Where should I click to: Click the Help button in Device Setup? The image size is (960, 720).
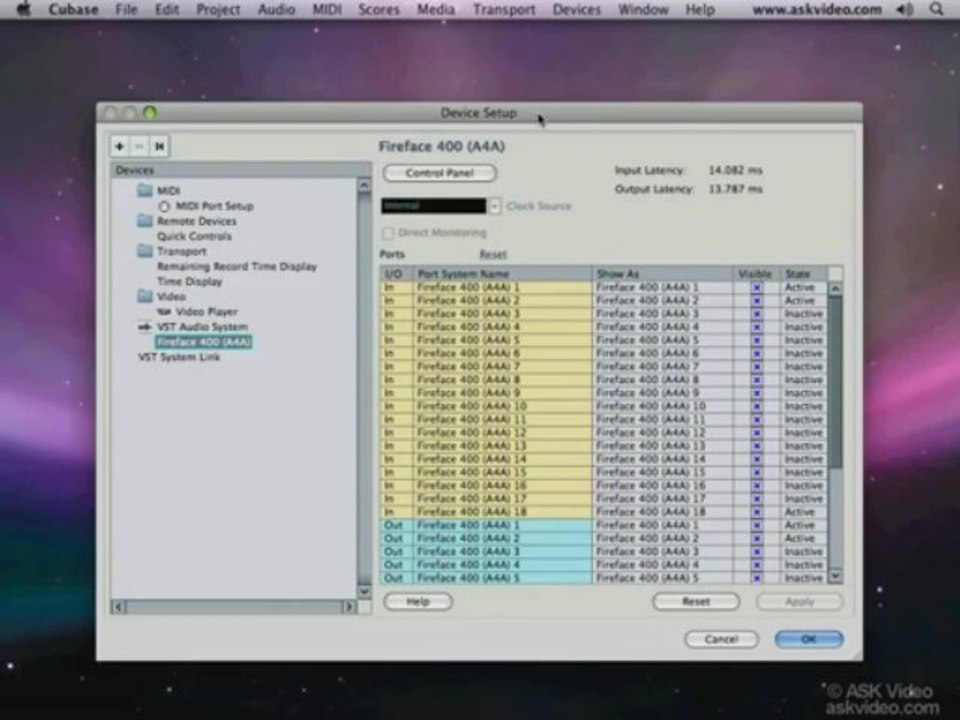(x=418, y=602)
